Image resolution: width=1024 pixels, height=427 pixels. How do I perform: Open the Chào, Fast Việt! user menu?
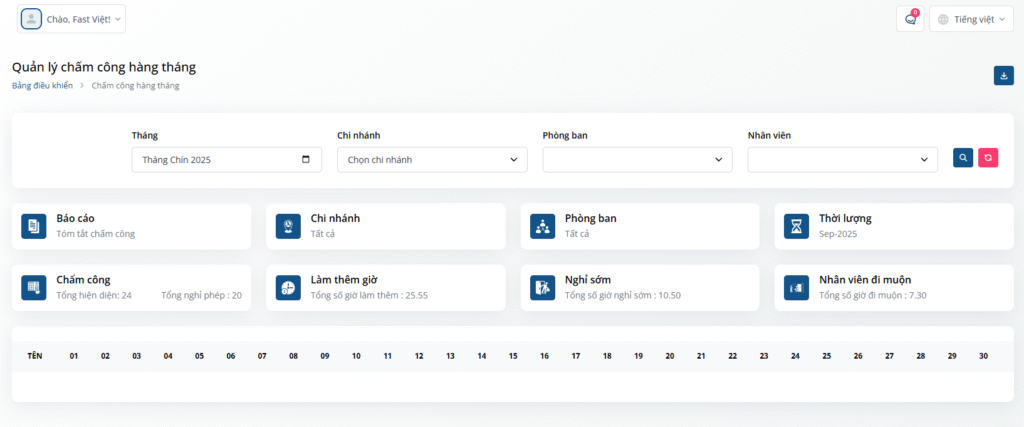point(71,19)
